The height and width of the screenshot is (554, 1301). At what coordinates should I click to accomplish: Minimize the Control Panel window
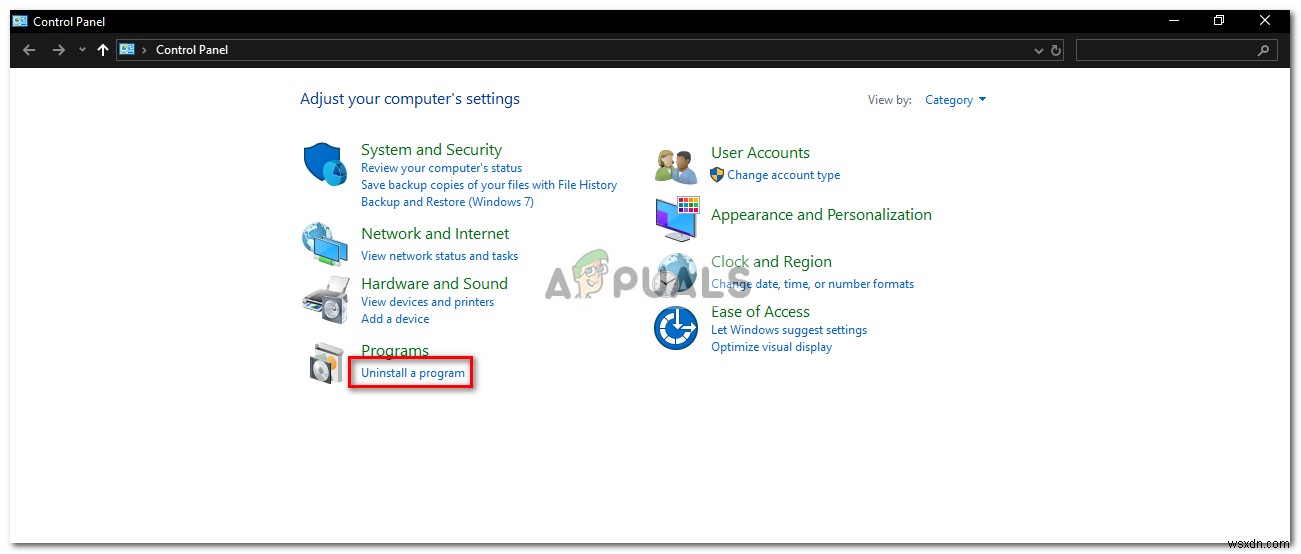[1175, 21]
